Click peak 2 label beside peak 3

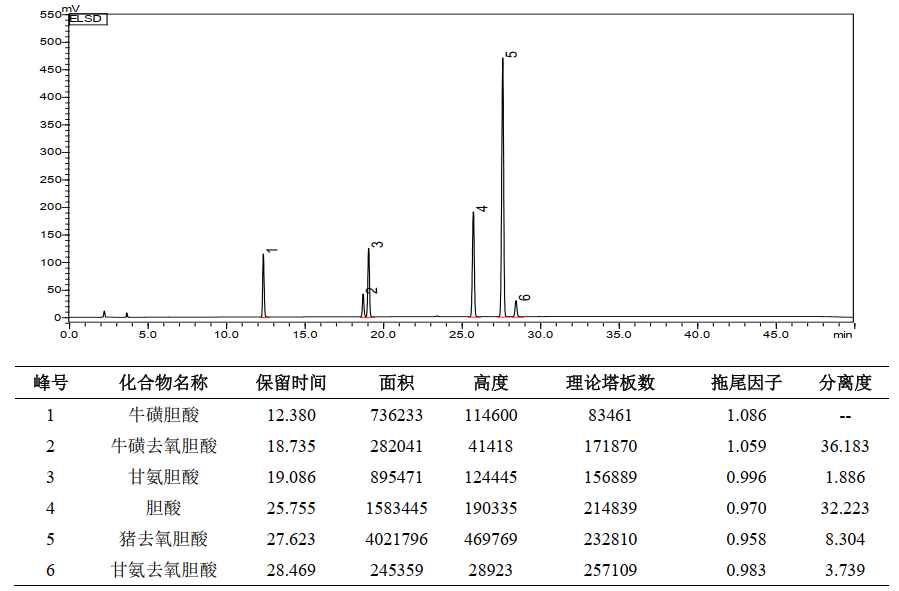click(x=372, y=290)
